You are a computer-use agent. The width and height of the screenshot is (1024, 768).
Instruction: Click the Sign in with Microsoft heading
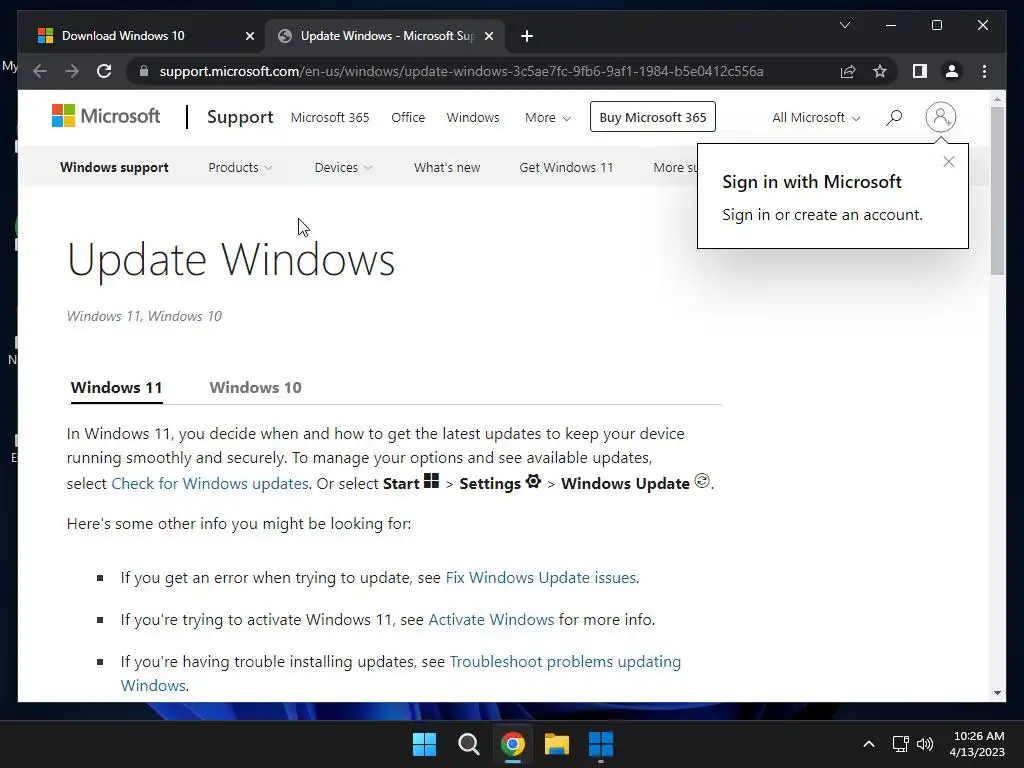point(812,182)
